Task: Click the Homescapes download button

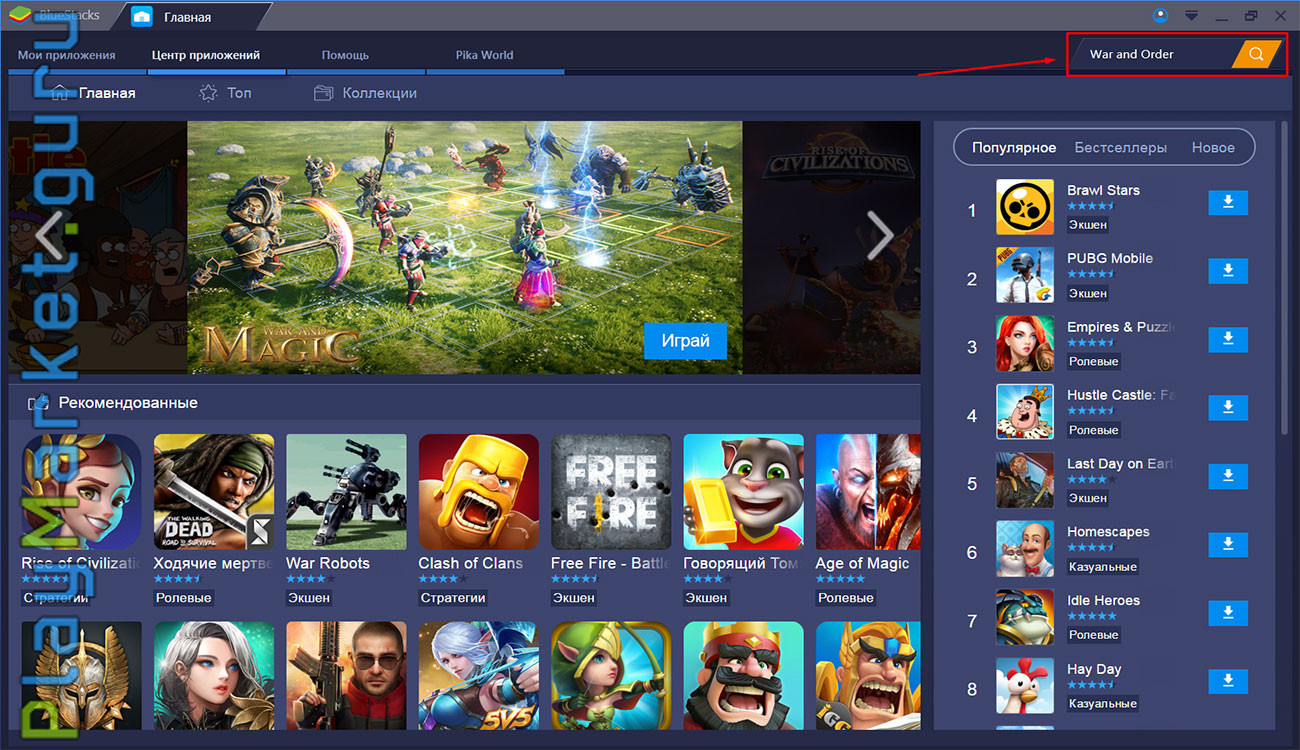Action: (x=1228, y=545)
